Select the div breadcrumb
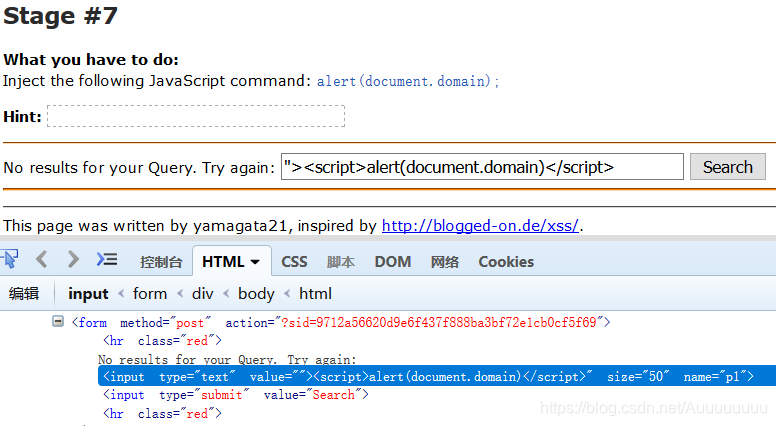 point(202,294)
